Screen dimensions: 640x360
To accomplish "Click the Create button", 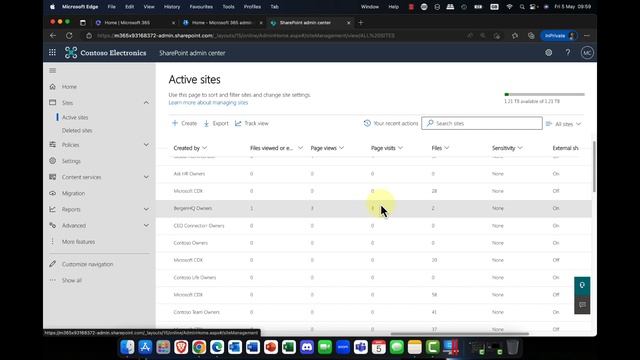I will (x=184, y=123).
